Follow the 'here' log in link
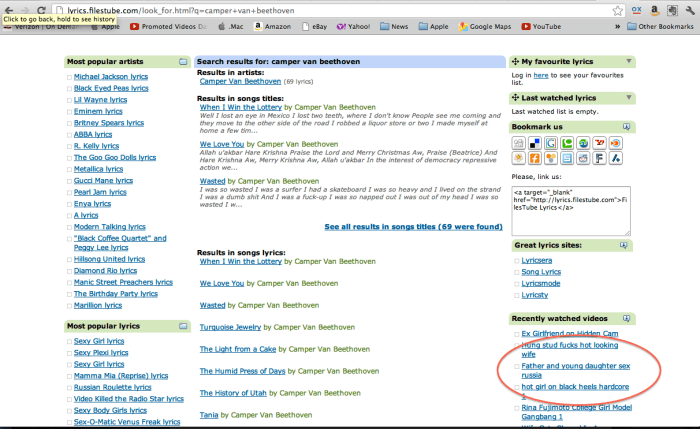Image resolution: width=700 pixels, height=429 pixels. pos(541,75)
